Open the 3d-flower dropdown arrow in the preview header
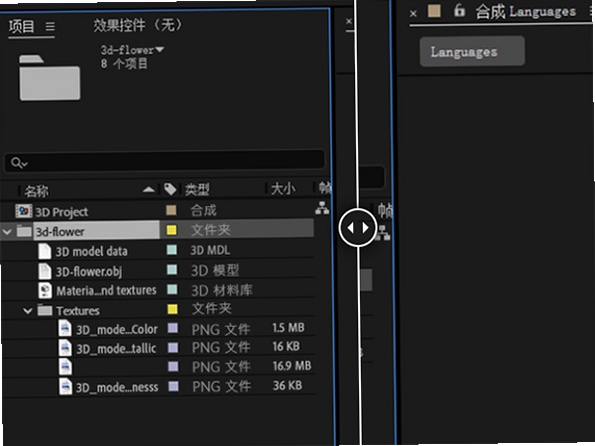The image size is (595, 446). [x=159, y=49]
